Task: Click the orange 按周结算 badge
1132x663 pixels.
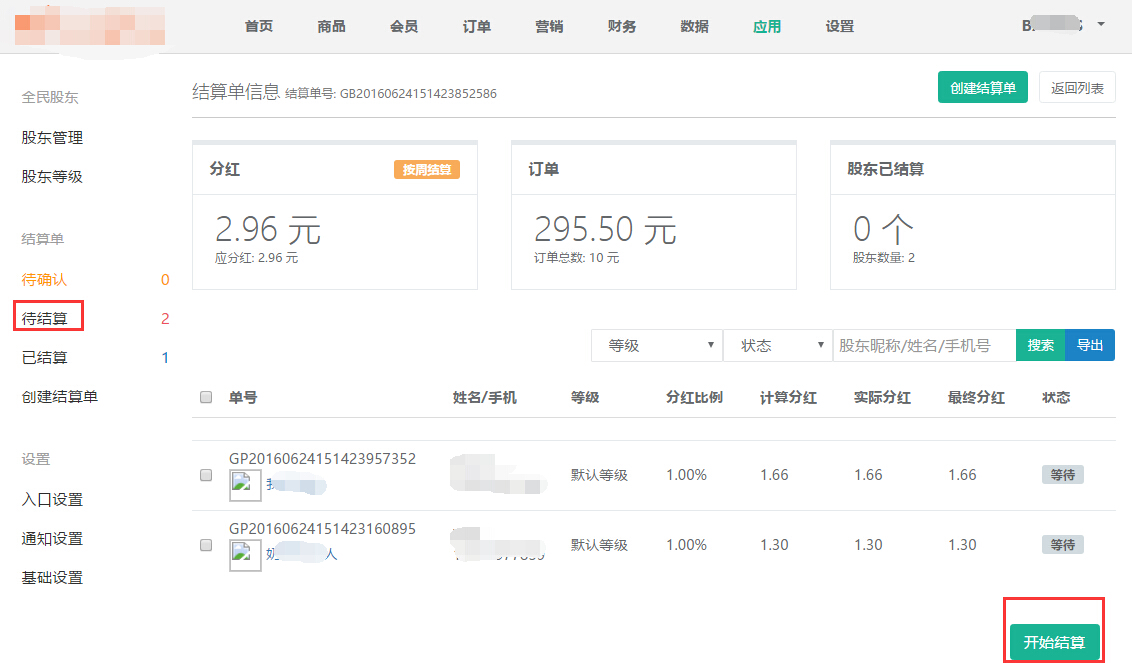Action: (426, 170)
